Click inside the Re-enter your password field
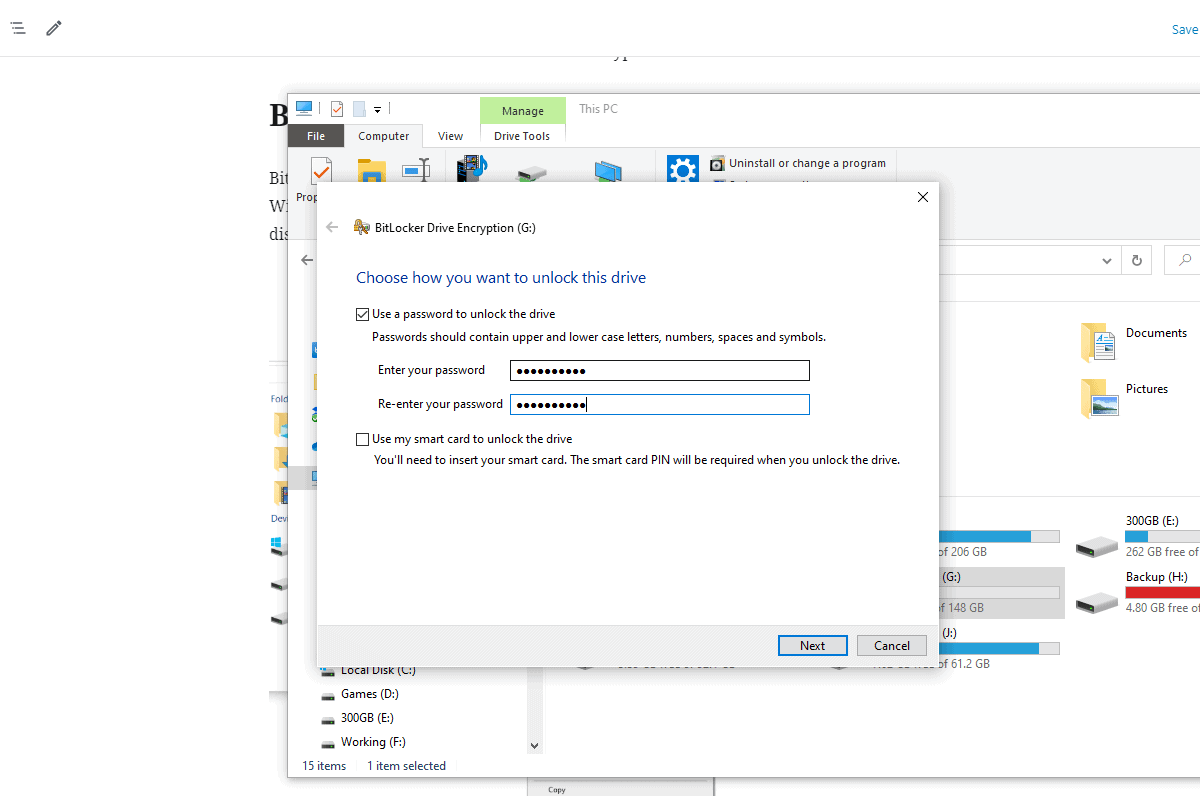Viewport: 1200px width, 800px height. click(x=660, y=404)
